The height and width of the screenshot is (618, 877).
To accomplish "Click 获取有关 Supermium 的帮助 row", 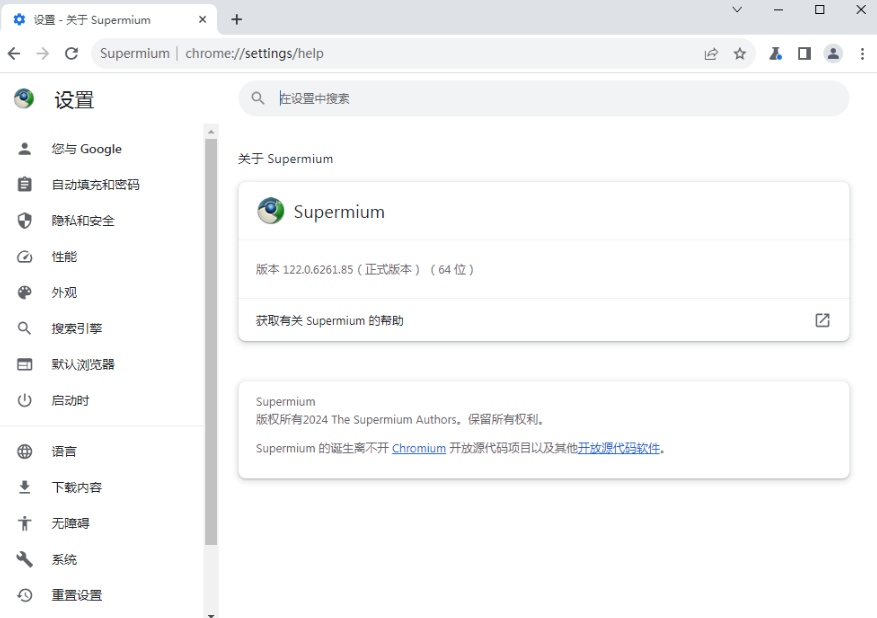I will click(544, 320).
